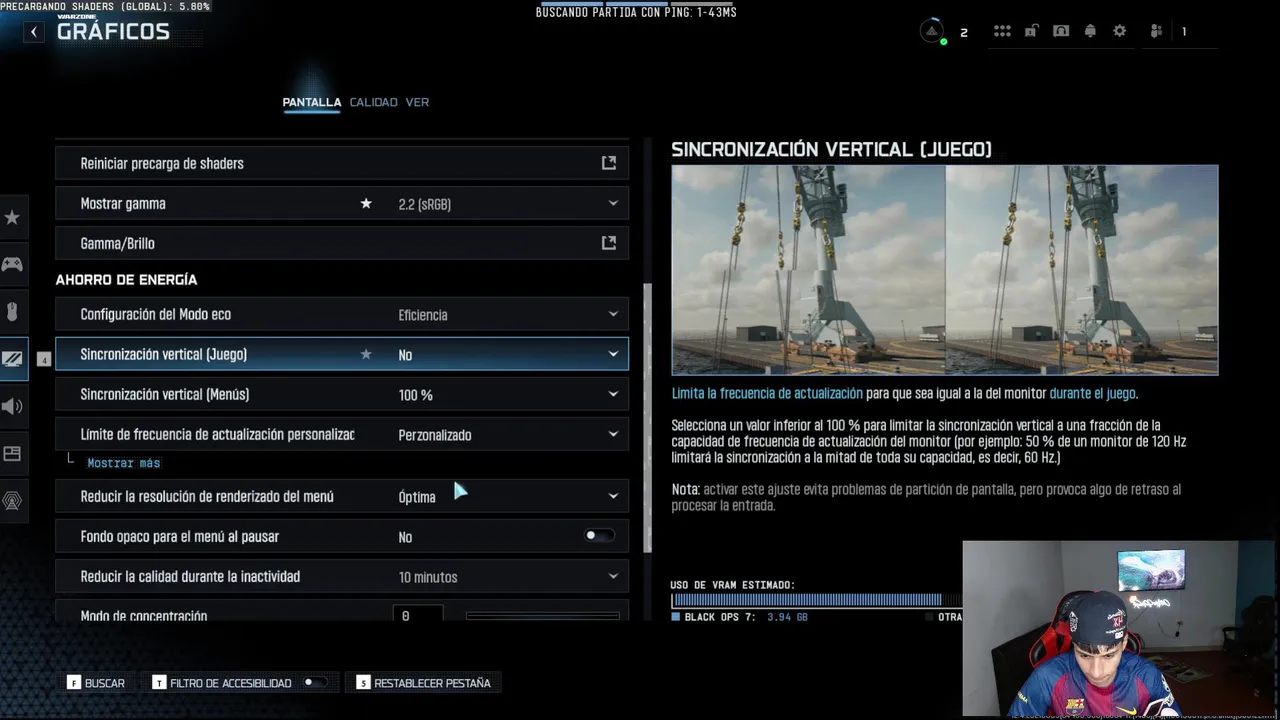Click the AHORRO DE ENERGÍA section header
The width and height of the screenshot is (1280, 720).
point(126,280)
